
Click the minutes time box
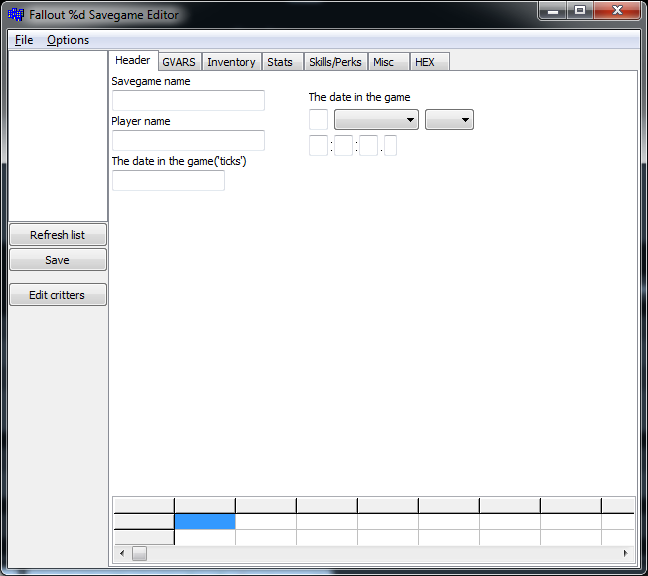point(343,145)
